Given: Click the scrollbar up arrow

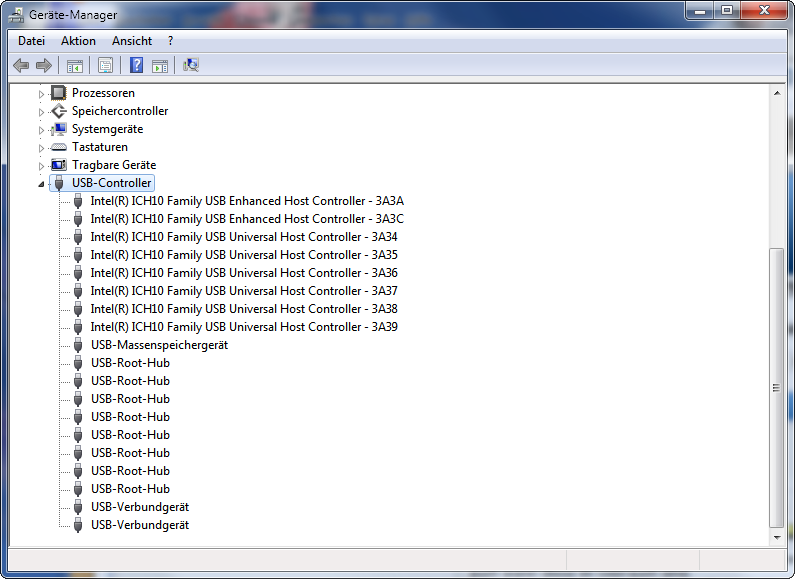Looking at the screenshot, I should click(777, 93).
